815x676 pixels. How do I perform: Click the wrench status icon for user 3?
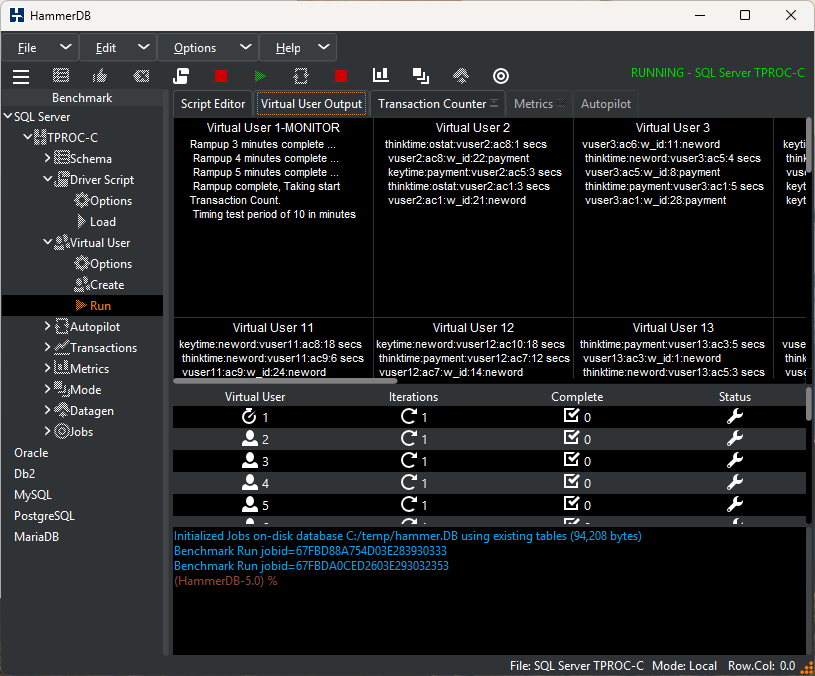tap(734, 461)
